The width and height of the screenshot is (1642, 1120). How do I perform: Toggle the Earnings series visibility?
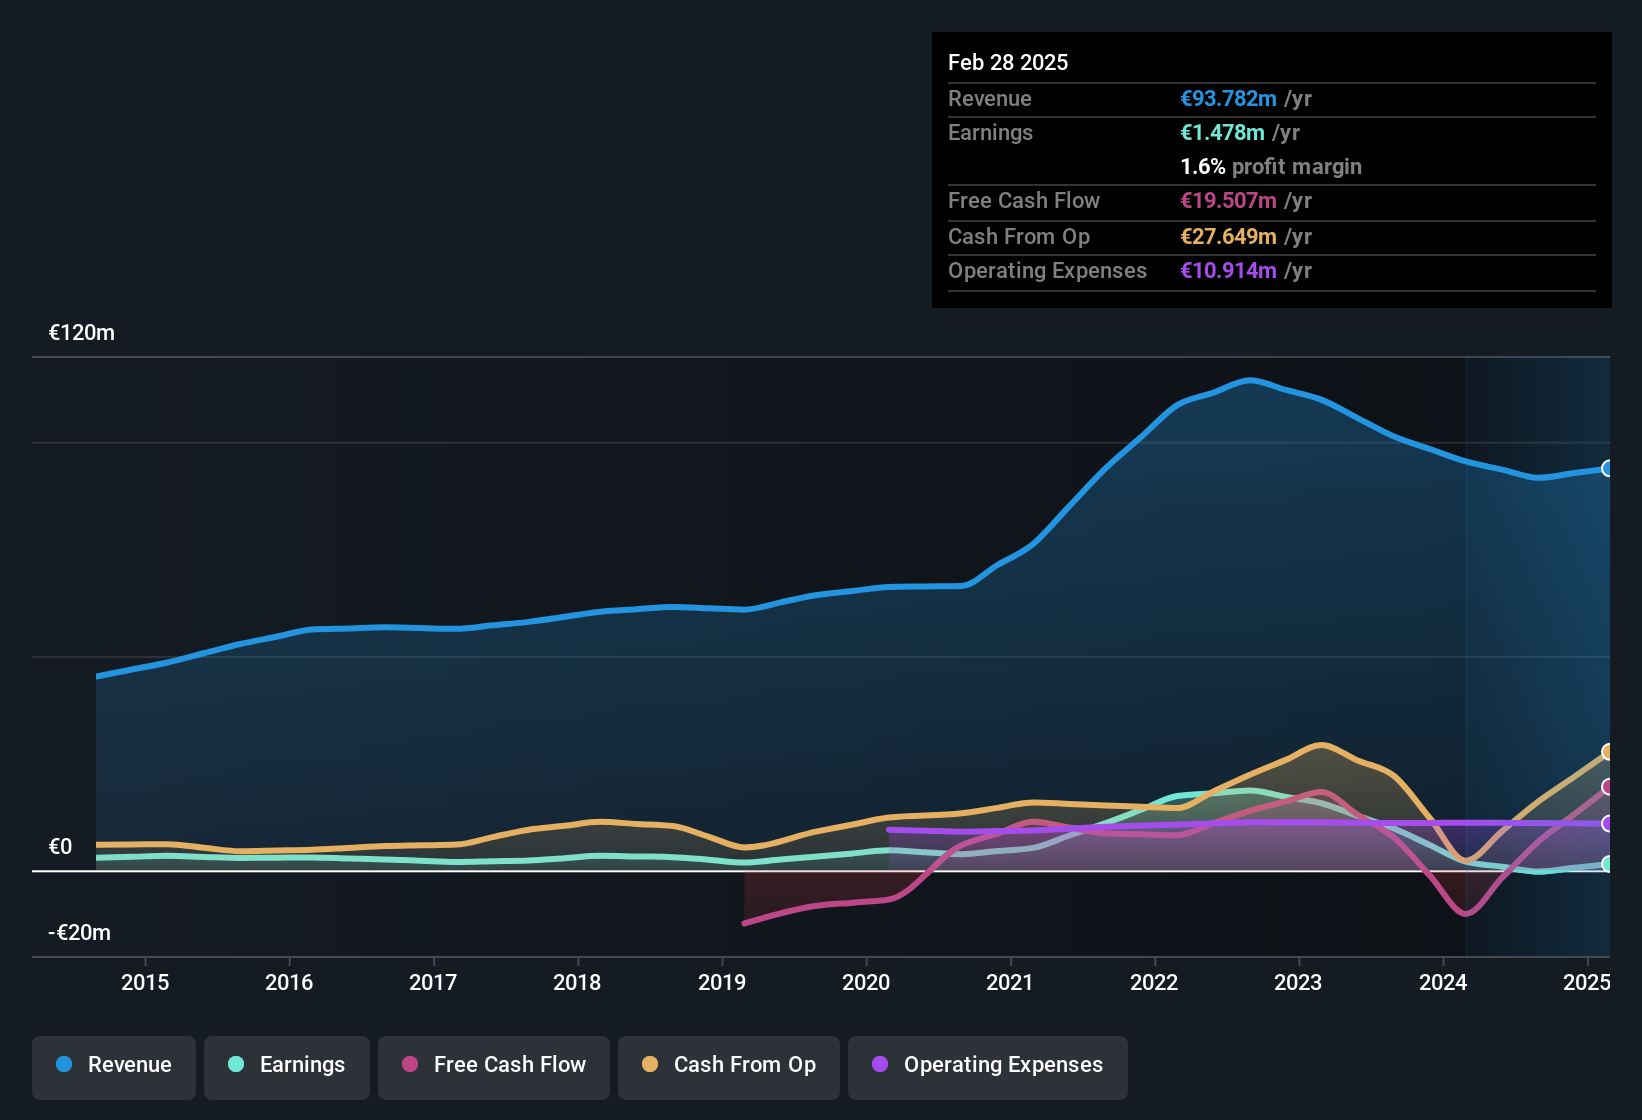tap(287, 1065)
